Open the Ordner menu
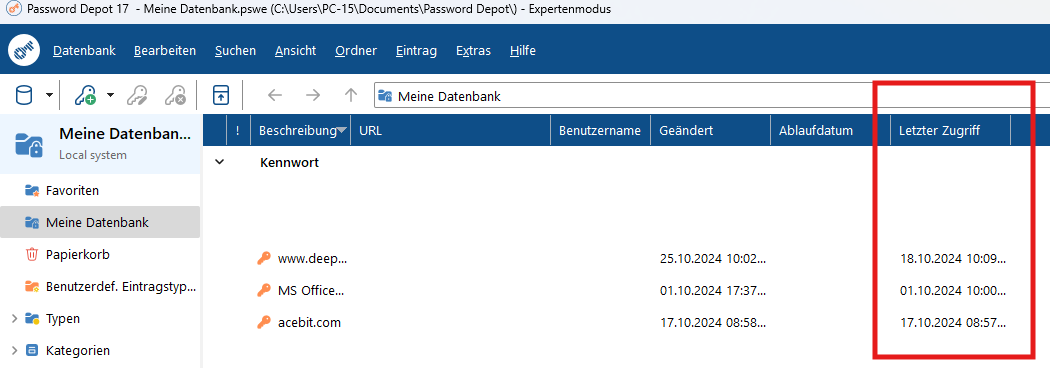Screen dimensions: 1050x368 [356, 51]
